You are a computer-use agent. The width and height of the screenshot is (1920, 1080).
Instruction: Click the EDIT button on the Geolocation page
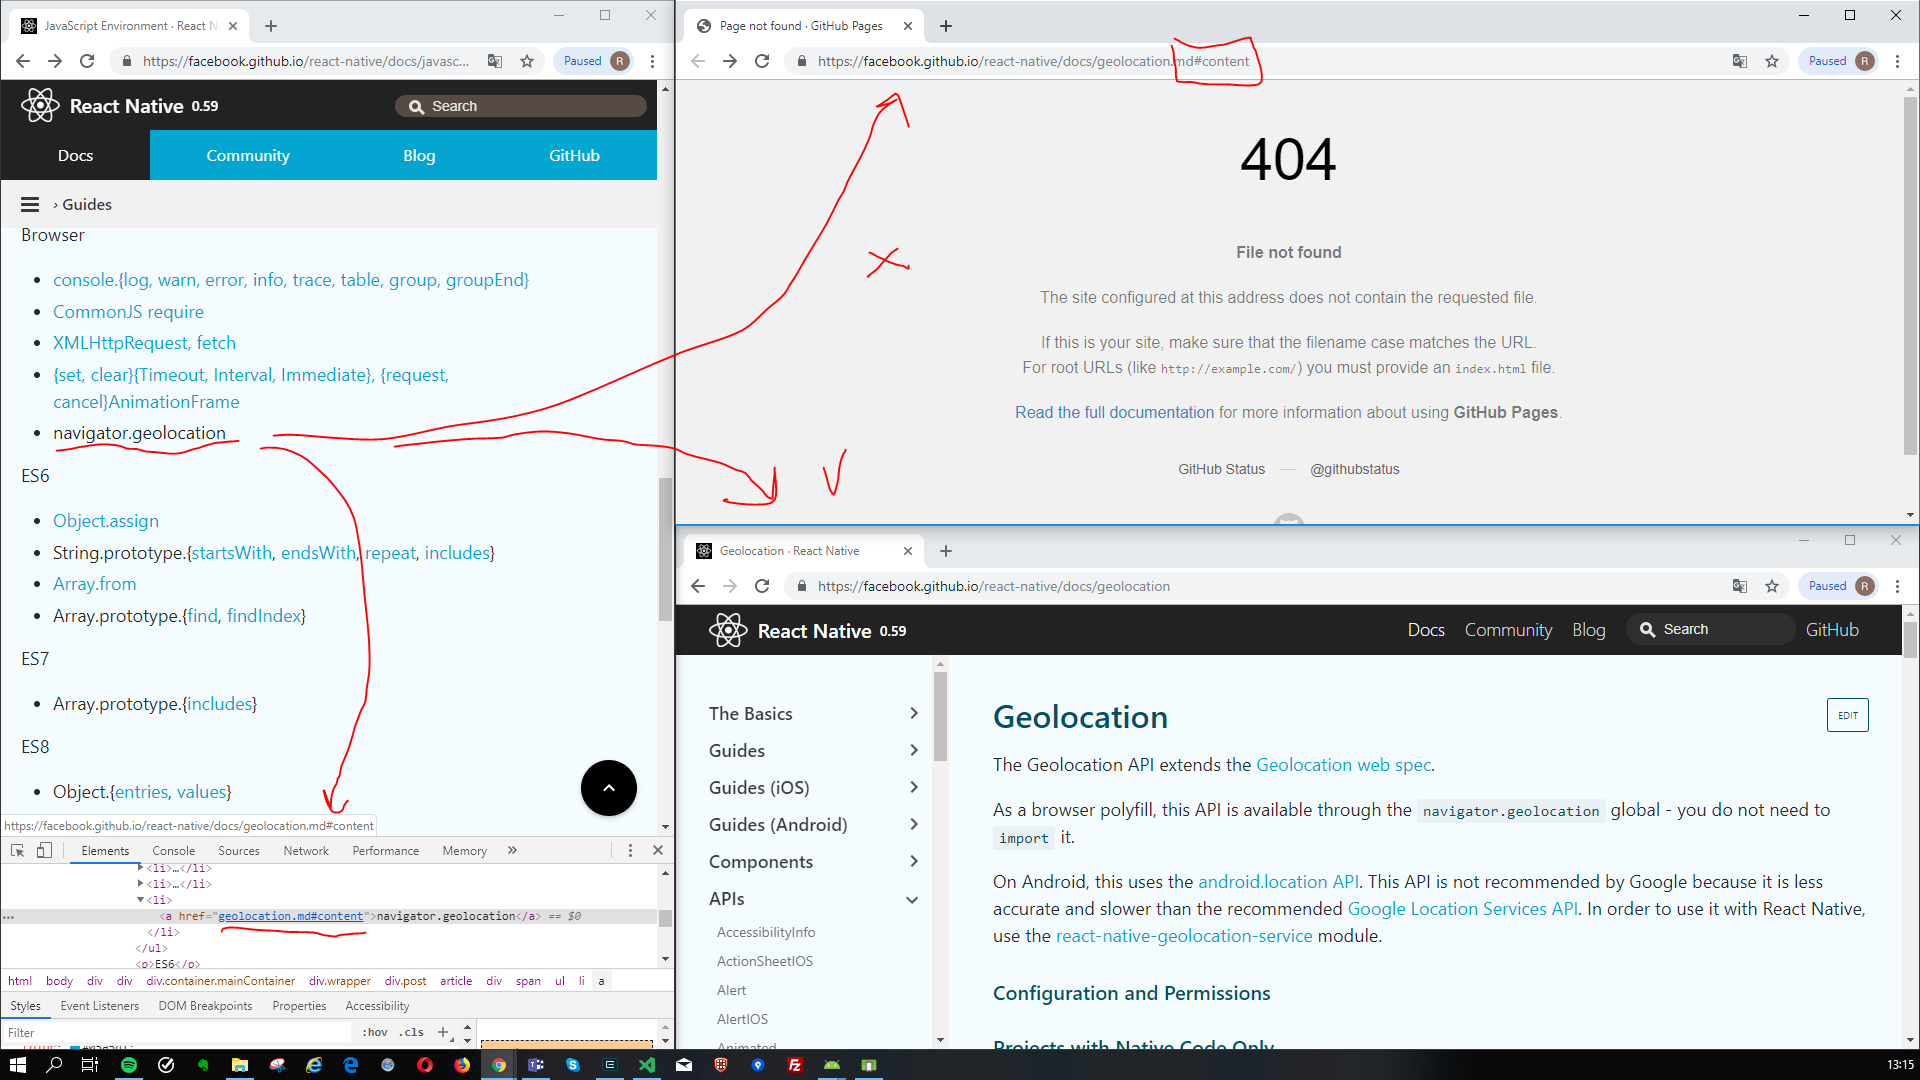1847,715
